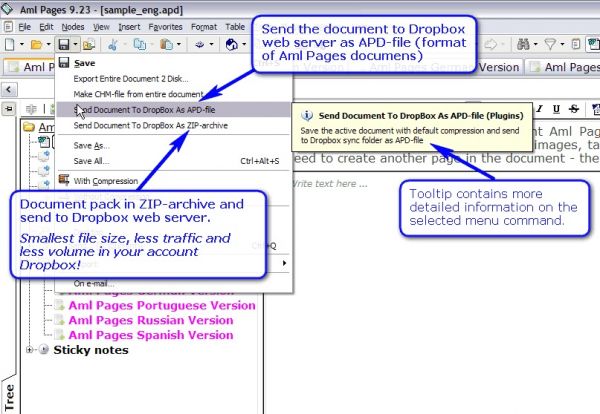The image size is (600, 414).
Task: Toggle Italic formatting
Action: click(539, 109)
